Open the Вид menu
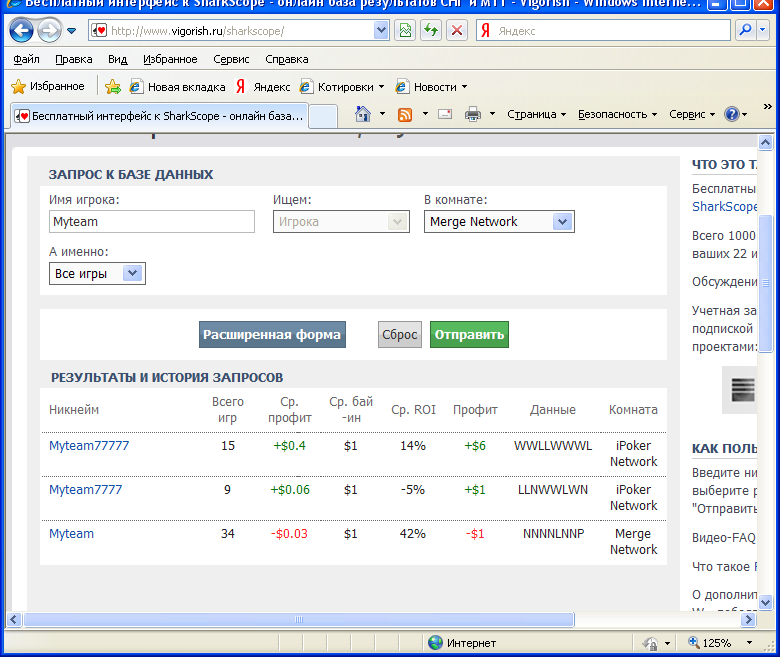Image resolution: width=780 pixels, height=657 pixels. pyautogui.click(x=117, y=59)
